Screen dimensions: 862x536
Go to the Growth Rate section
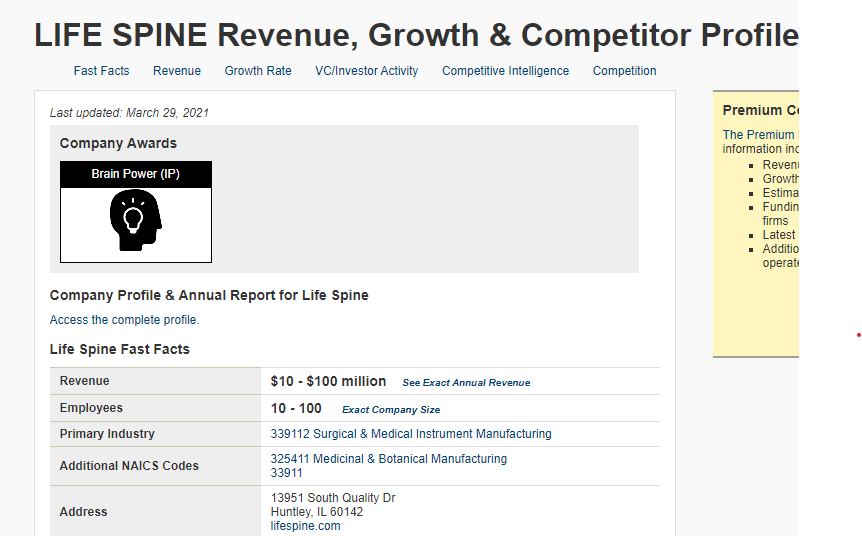pos(258,71)
